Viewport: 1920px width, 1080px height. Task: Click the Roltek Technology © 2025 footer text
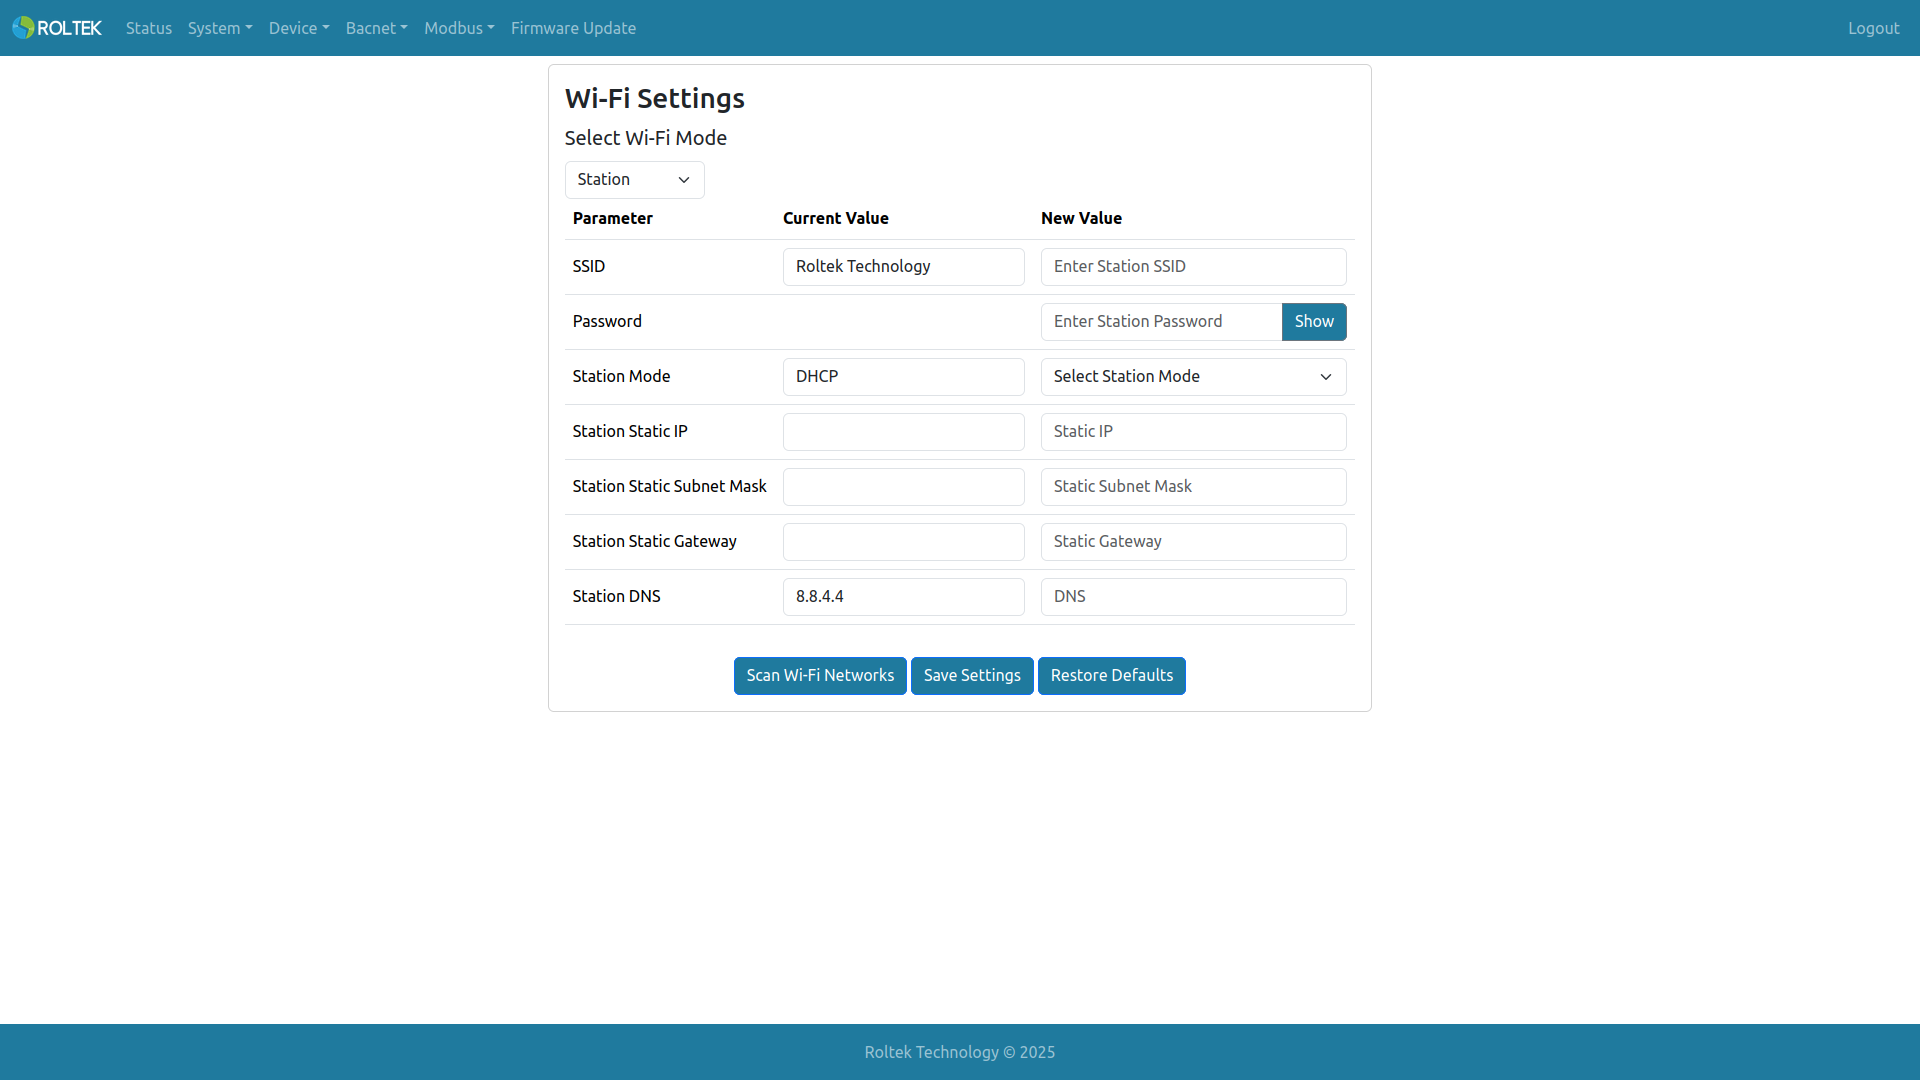[x=960, y=1052]
